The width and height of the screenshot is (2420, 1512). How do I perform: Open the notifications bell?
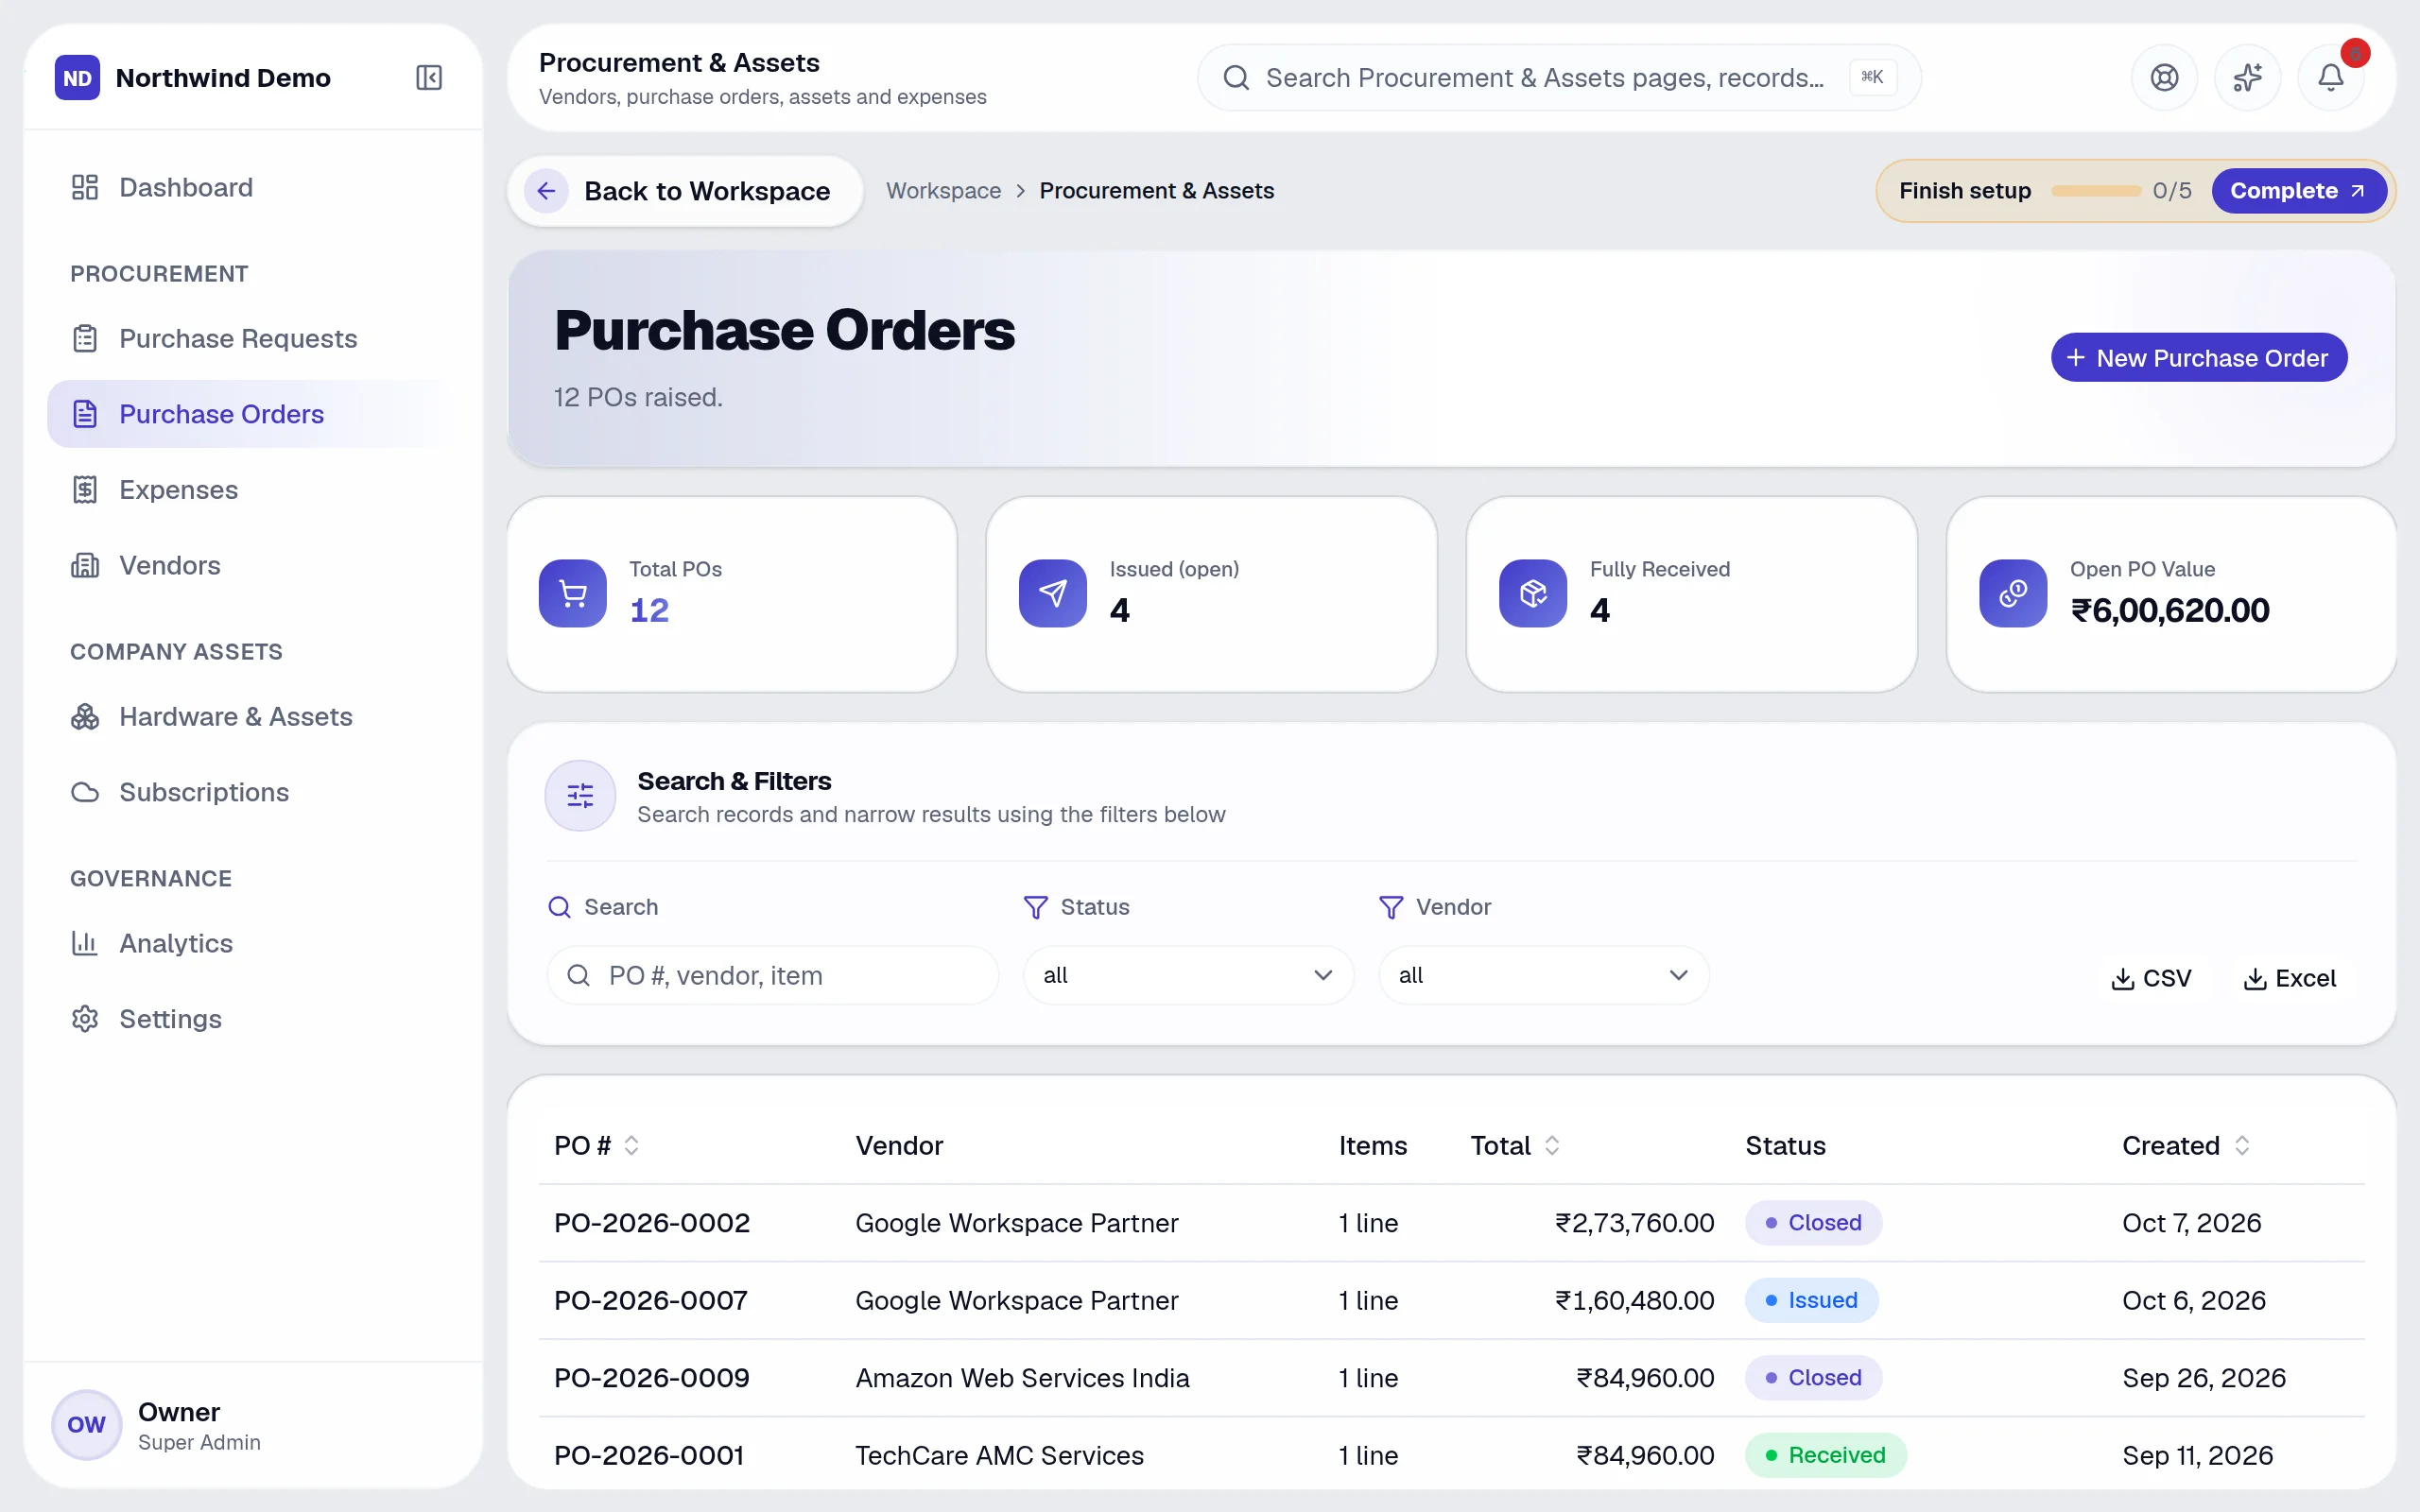tap(2330, 78)
